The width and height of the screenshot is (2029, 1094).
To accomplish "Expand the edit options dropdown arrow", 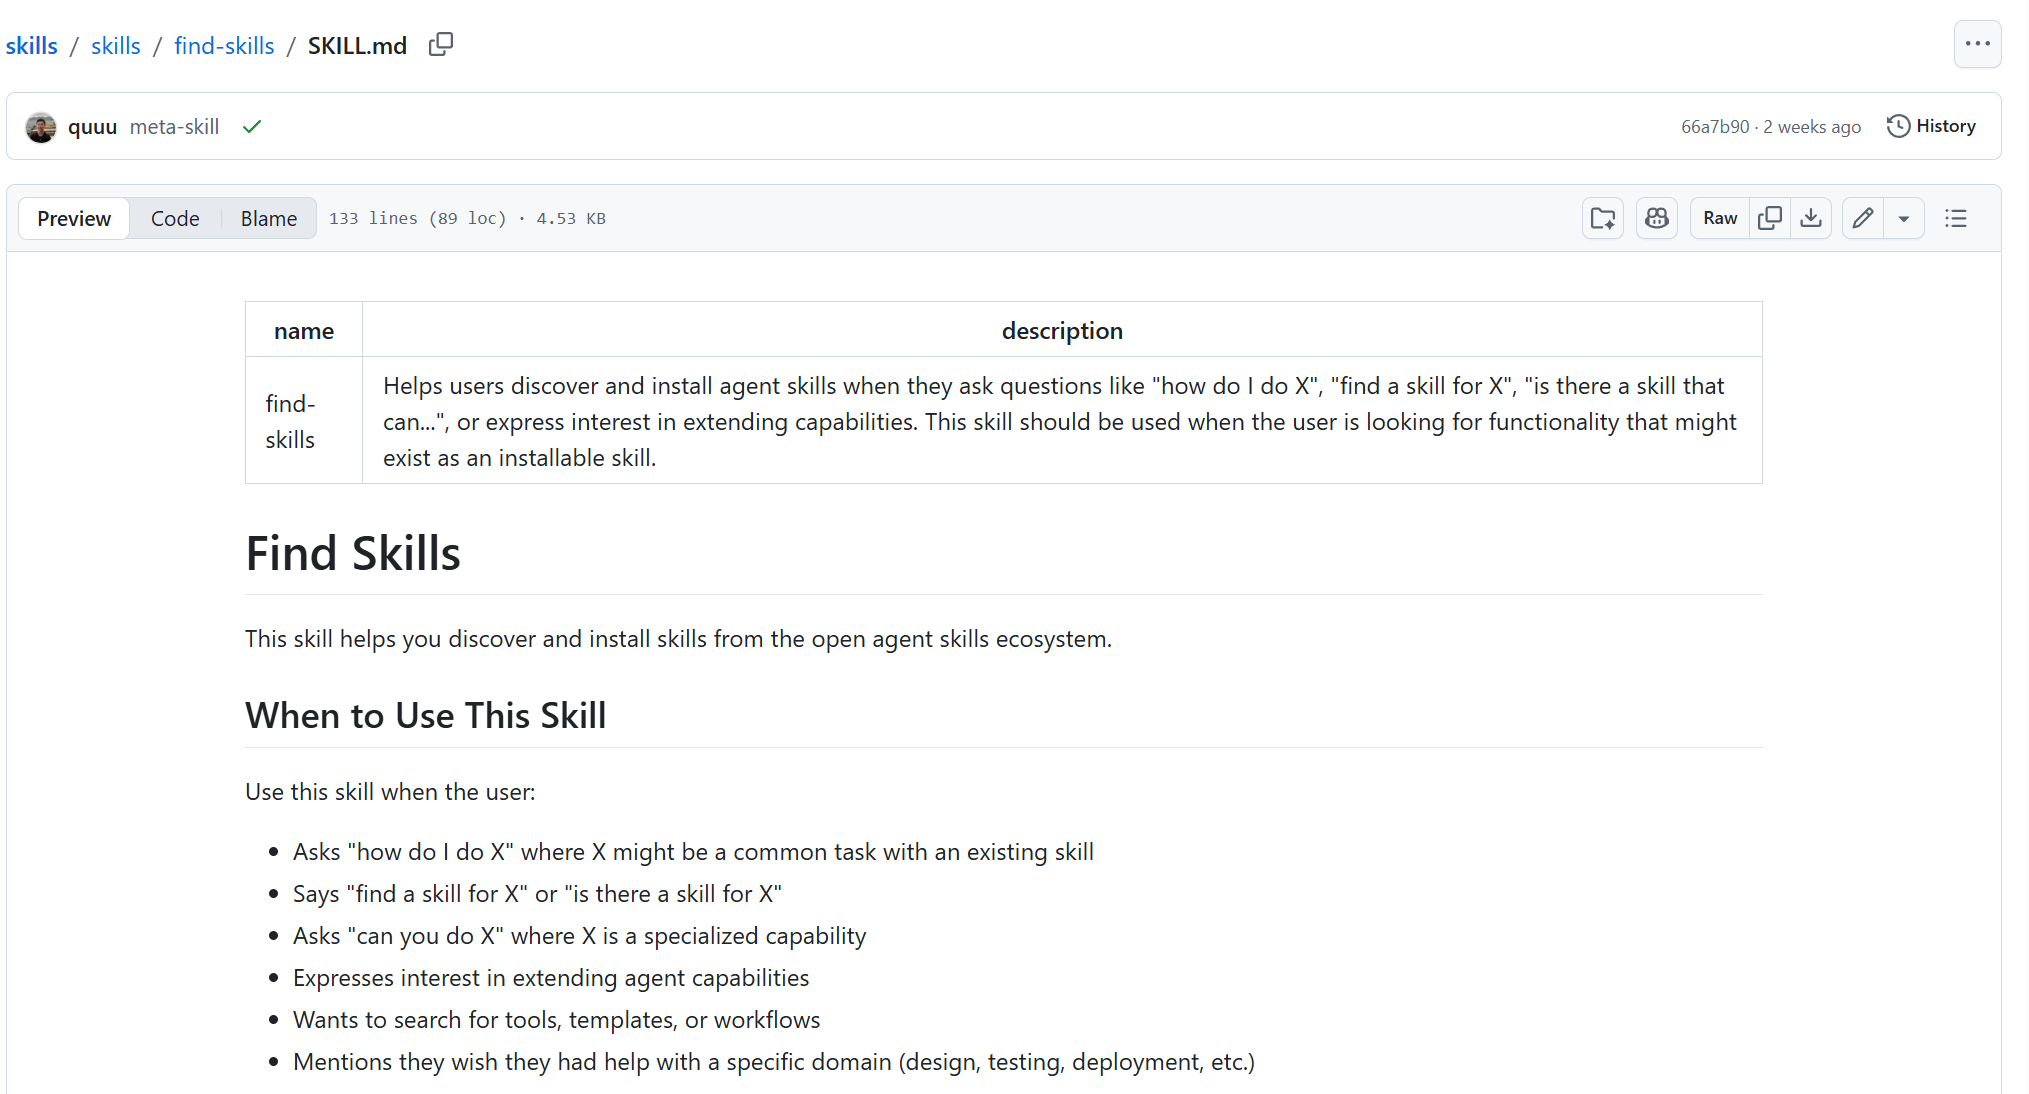I will (1904, 218).
